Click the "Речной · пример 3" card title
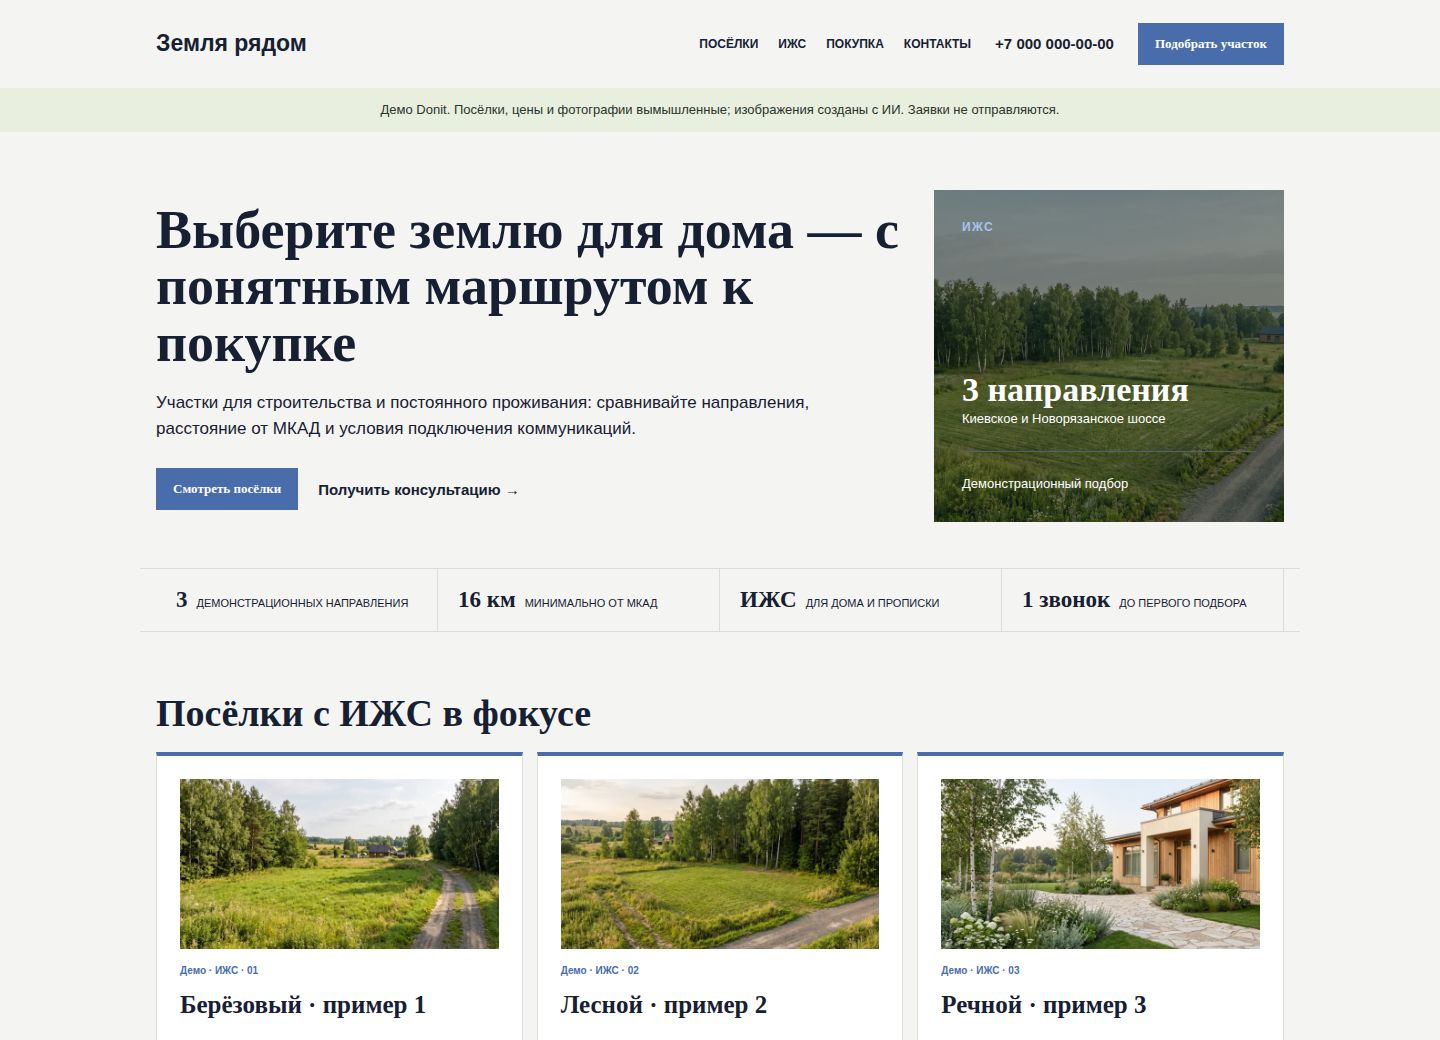The width and height of the screenshot is (1440, 1040). [1044, 1005]
